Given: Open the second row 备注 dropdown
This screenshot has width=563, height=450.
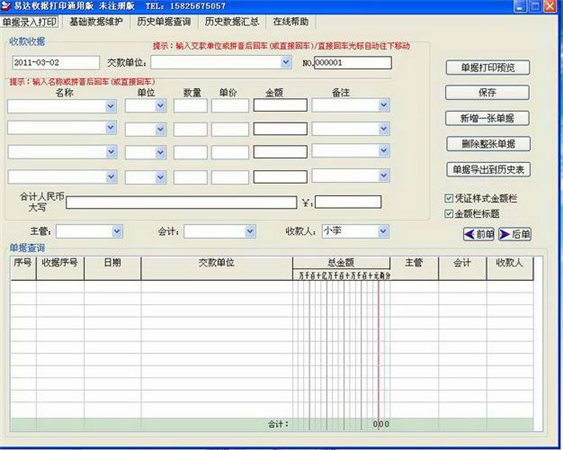Looking at the screenshot, I should click(x=384, y=129).
